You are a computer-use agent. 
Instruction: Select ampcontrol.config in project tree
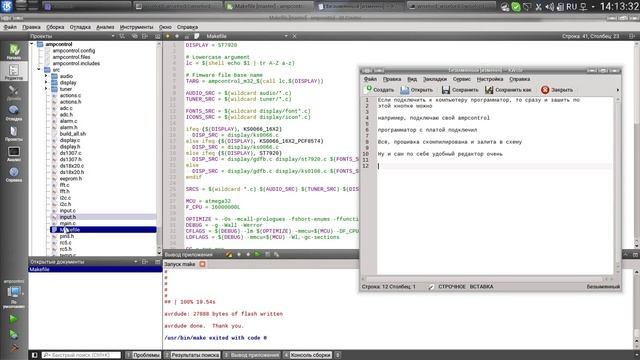(x=73, y=51)
